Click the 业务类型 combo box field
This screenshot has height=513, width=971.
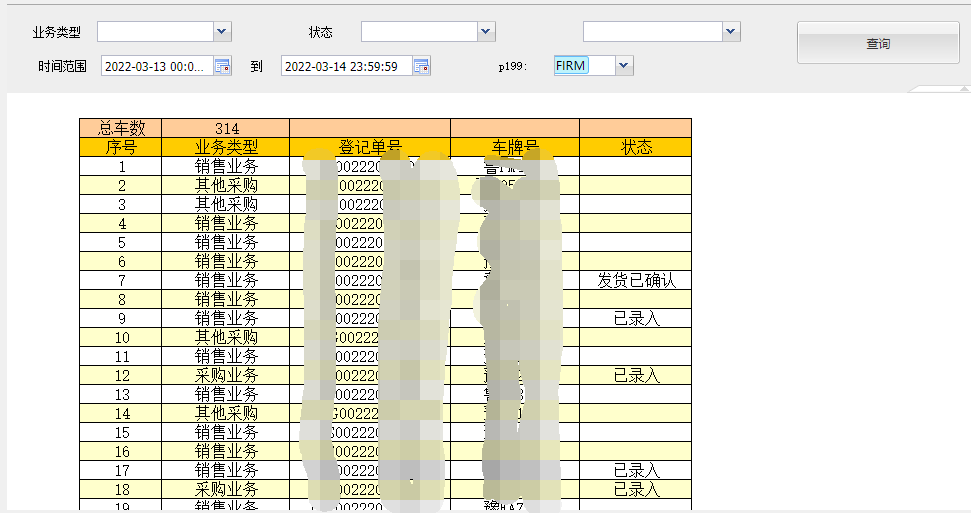point(155,32)
